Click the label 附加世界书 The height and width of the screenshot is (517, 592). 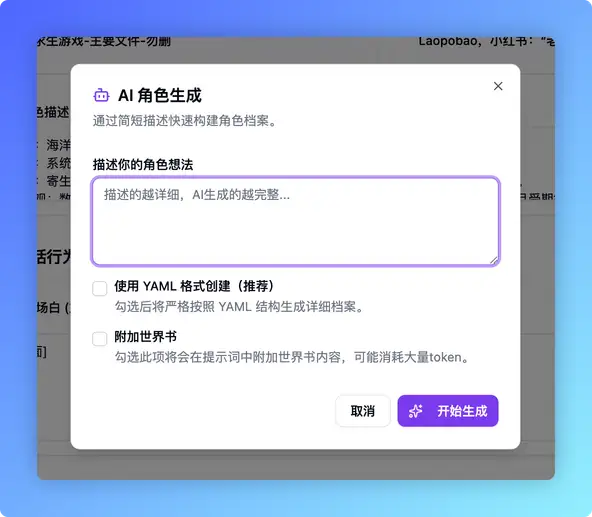point(145,336)
